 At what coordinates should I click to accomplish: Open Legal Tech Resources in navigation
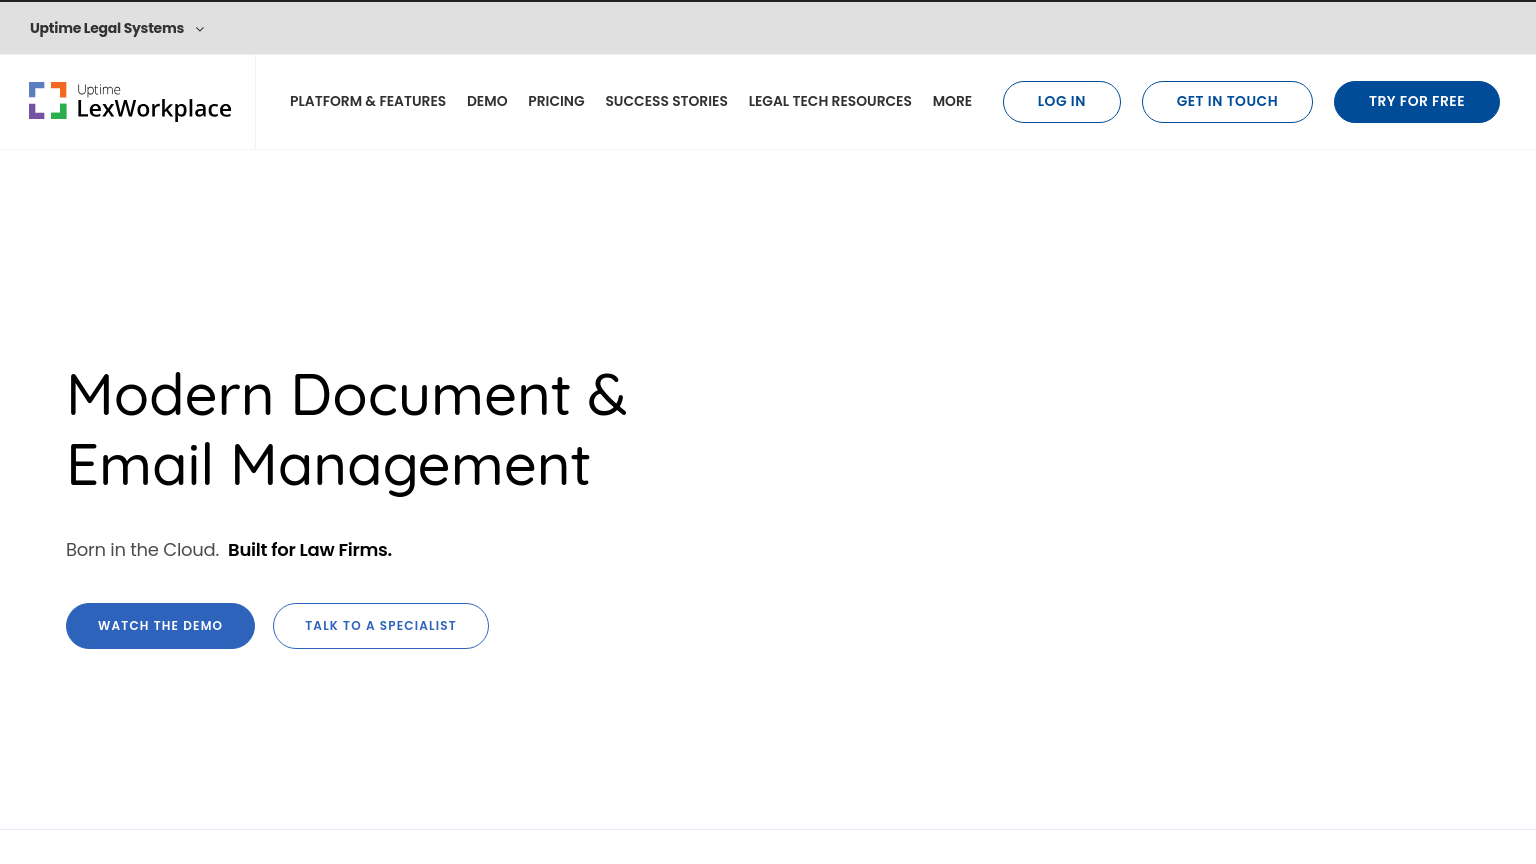pos(829,101)
